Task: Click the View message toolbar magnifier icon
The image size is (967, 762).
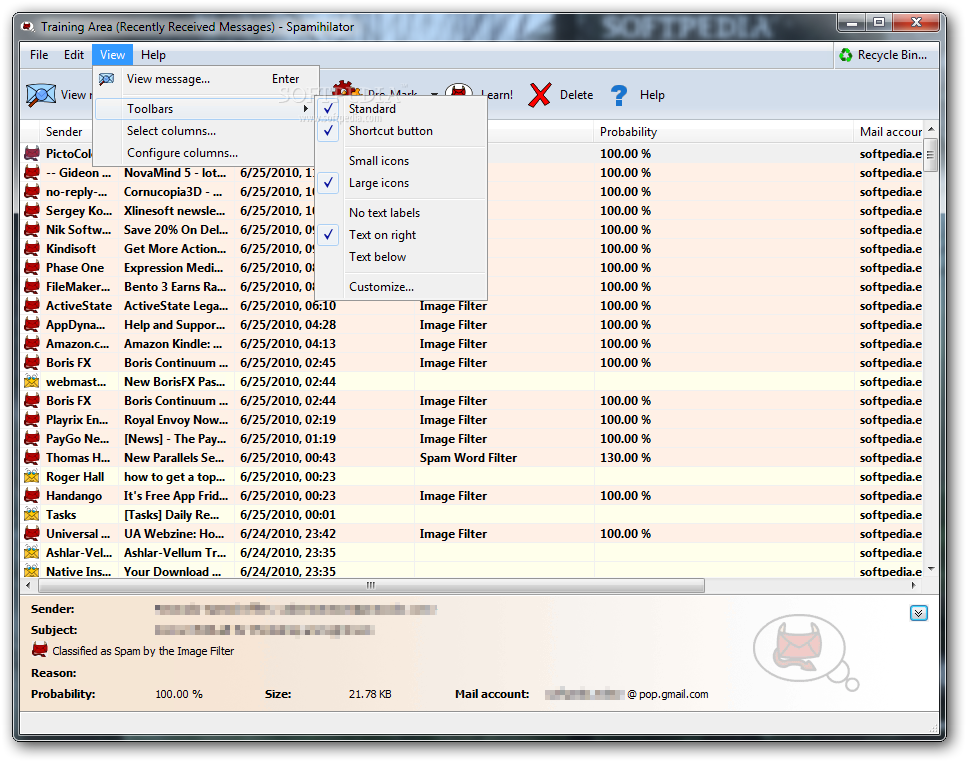Action: pyautogui.click(x=41, y=95)
